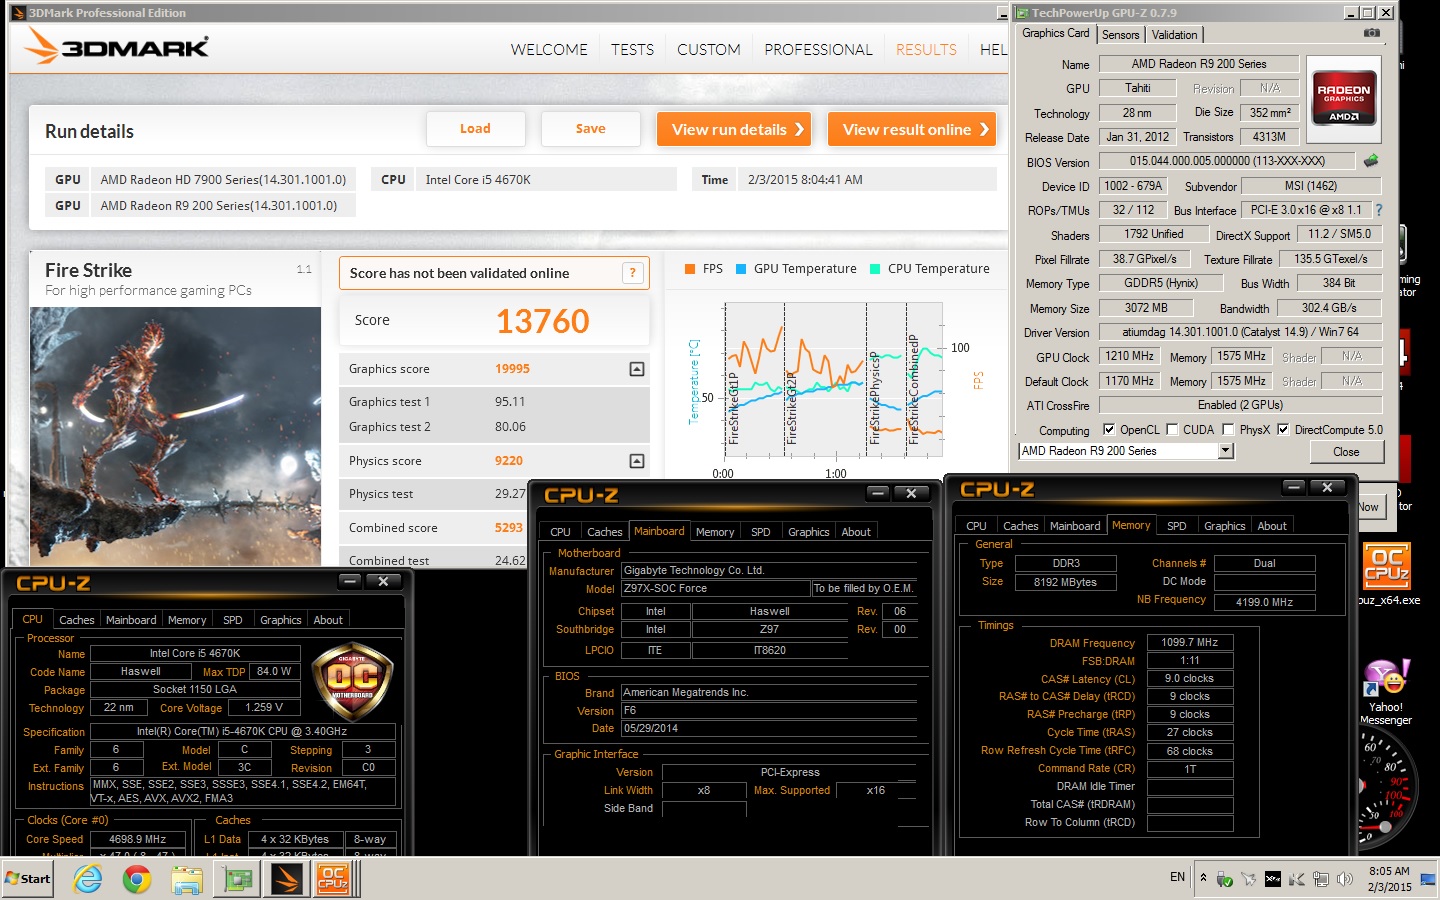The width and height of the screenshot is (1440, 900).
Task: Switch to GPU-Z via its taskbar icon
Action: click(x=238, y=879)
